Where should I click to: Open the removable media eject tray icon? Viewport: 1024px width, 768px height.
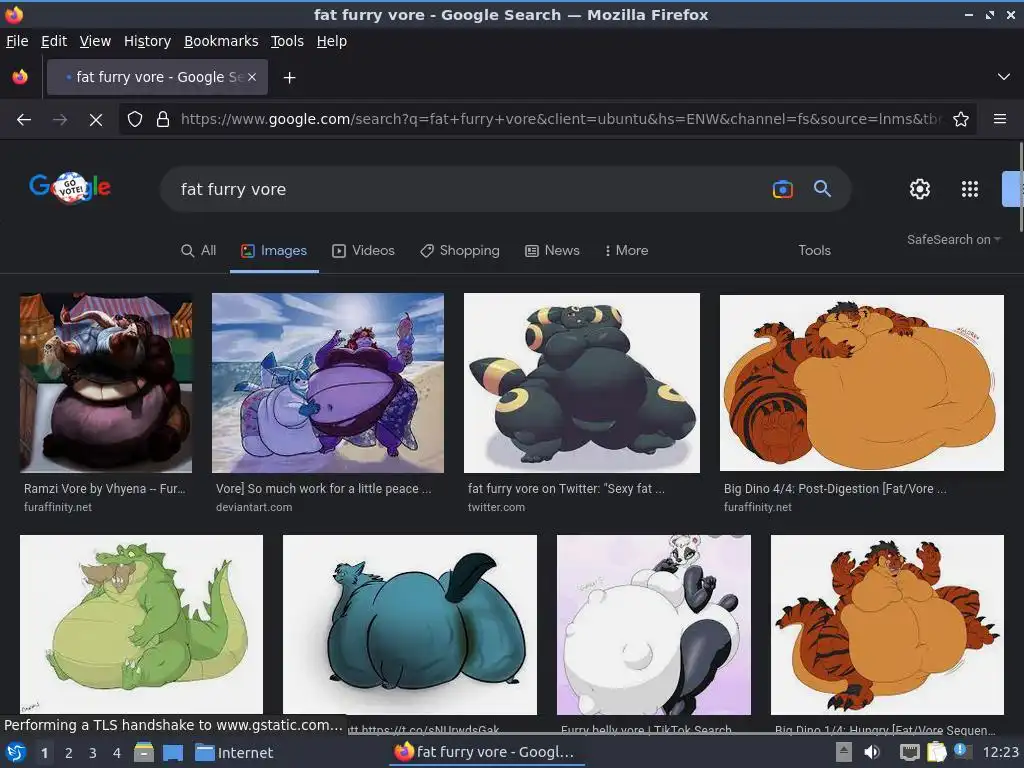click(x=844, y=753)
